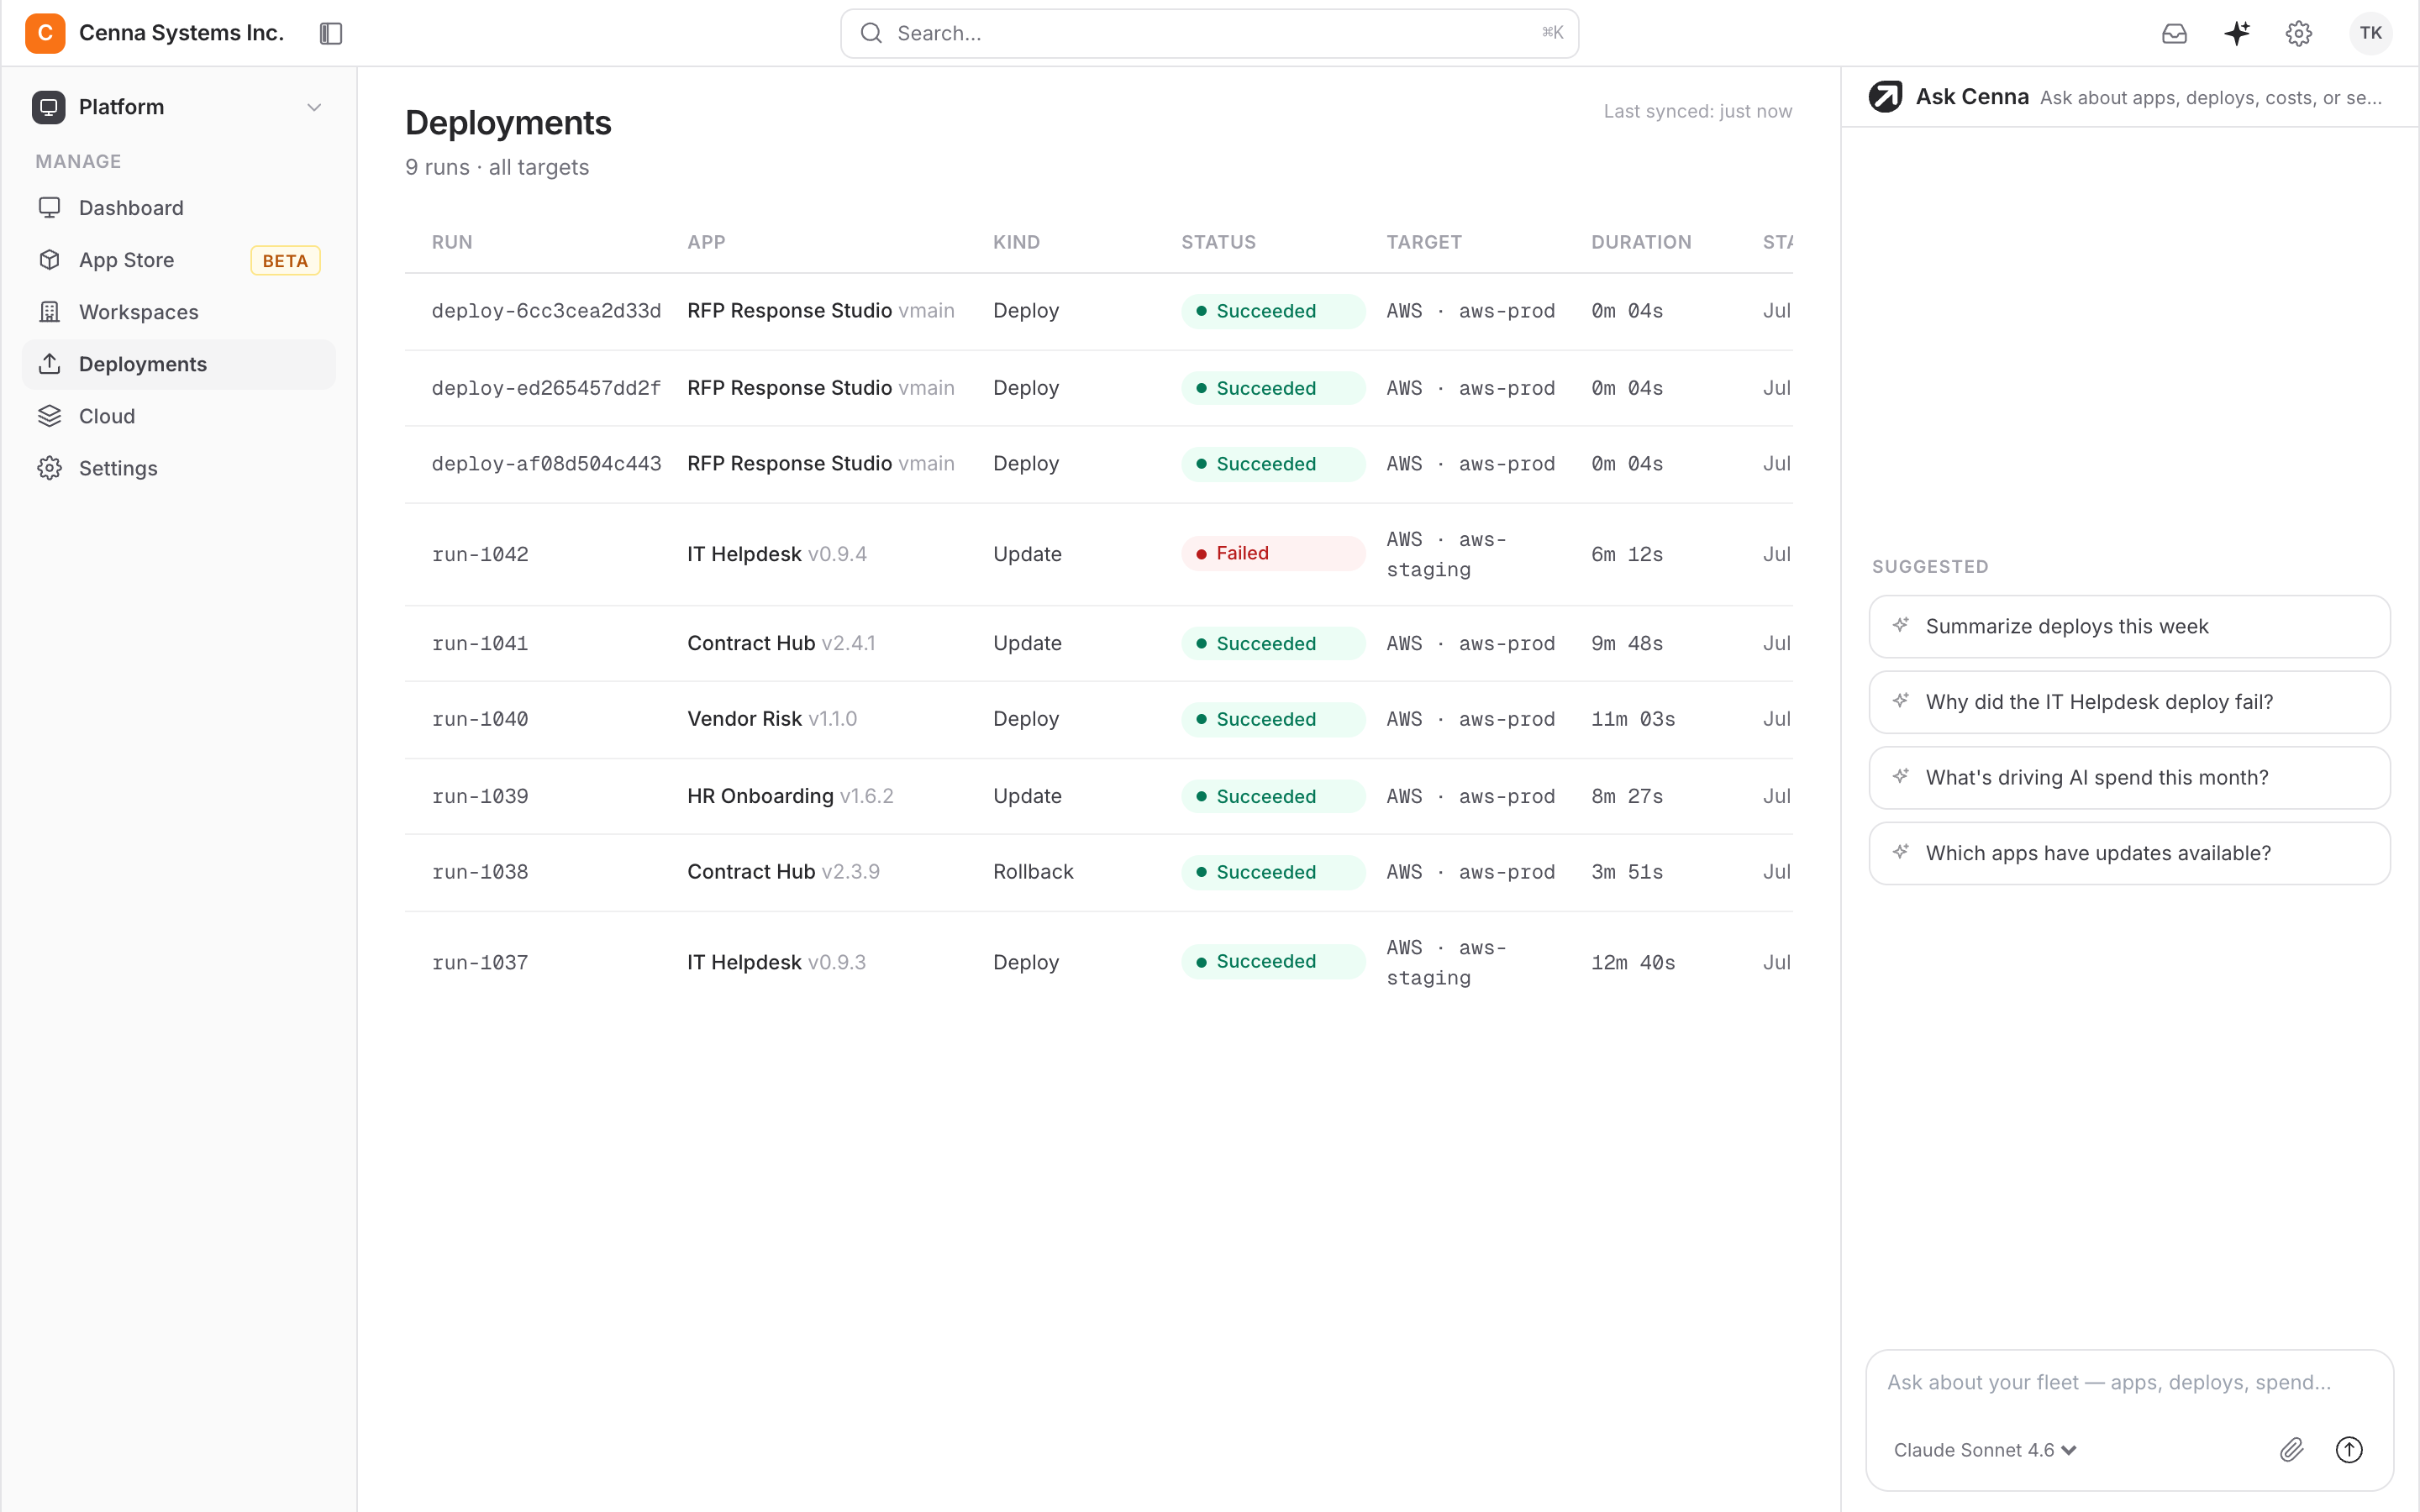Click Contract Hub v2.4.1 app name
This screenshot has width=2420, height=1512.
(781, 643)
